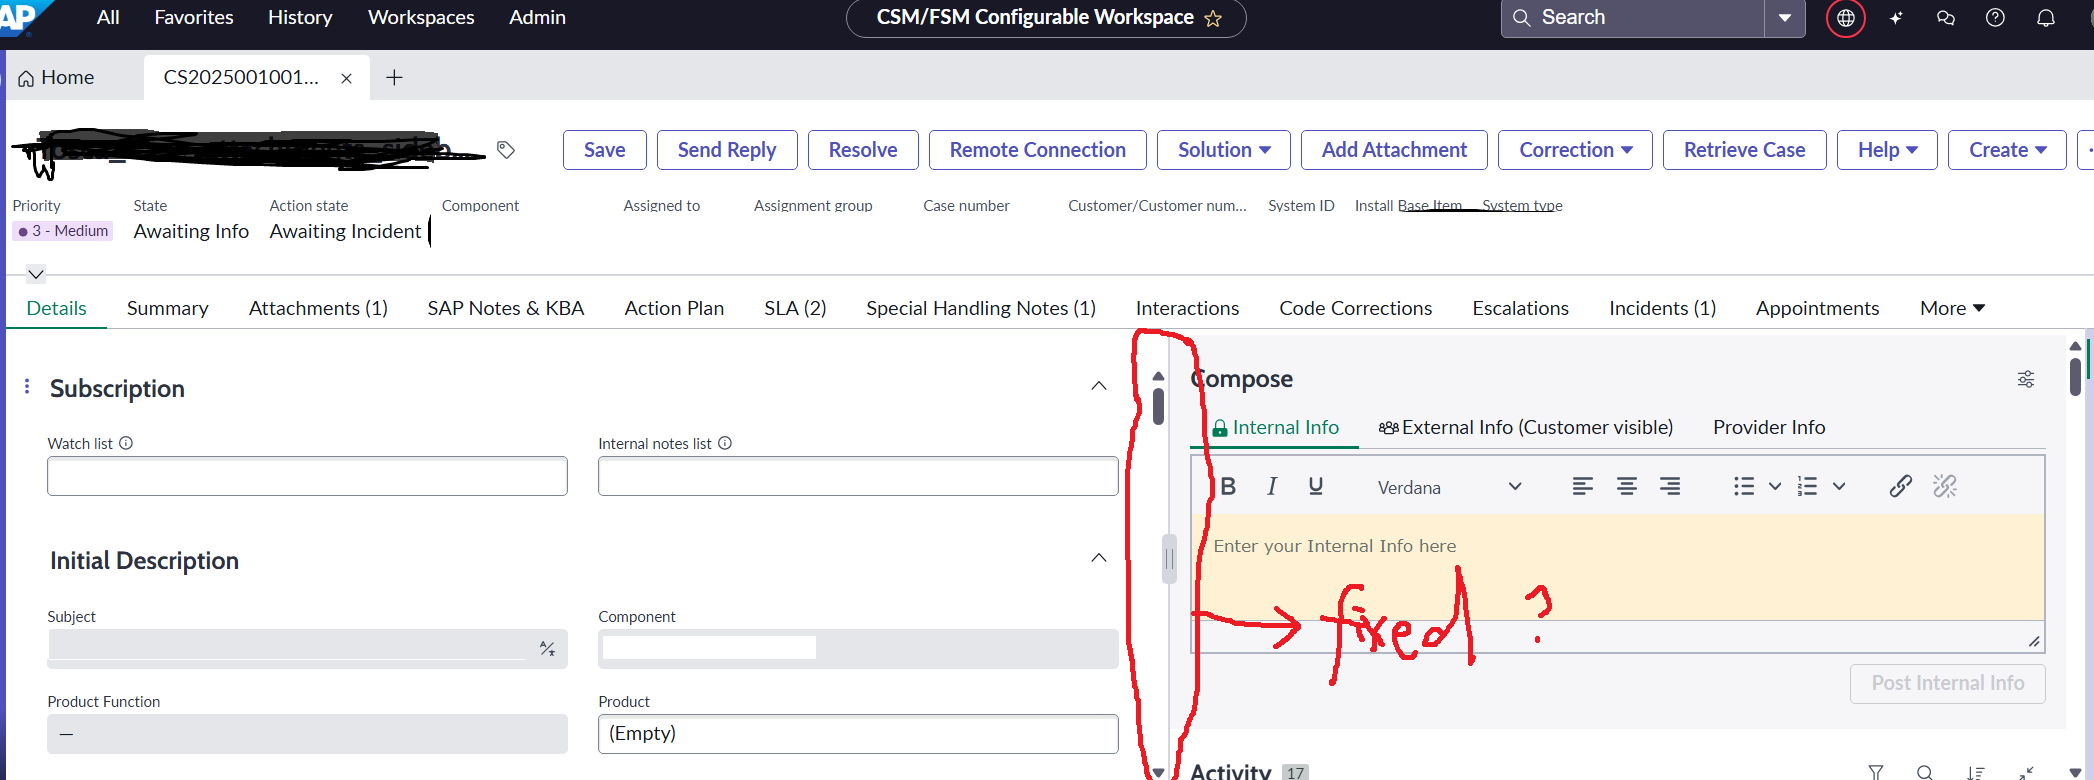Apply underline formatting in Compose editor

[1316, 486]
